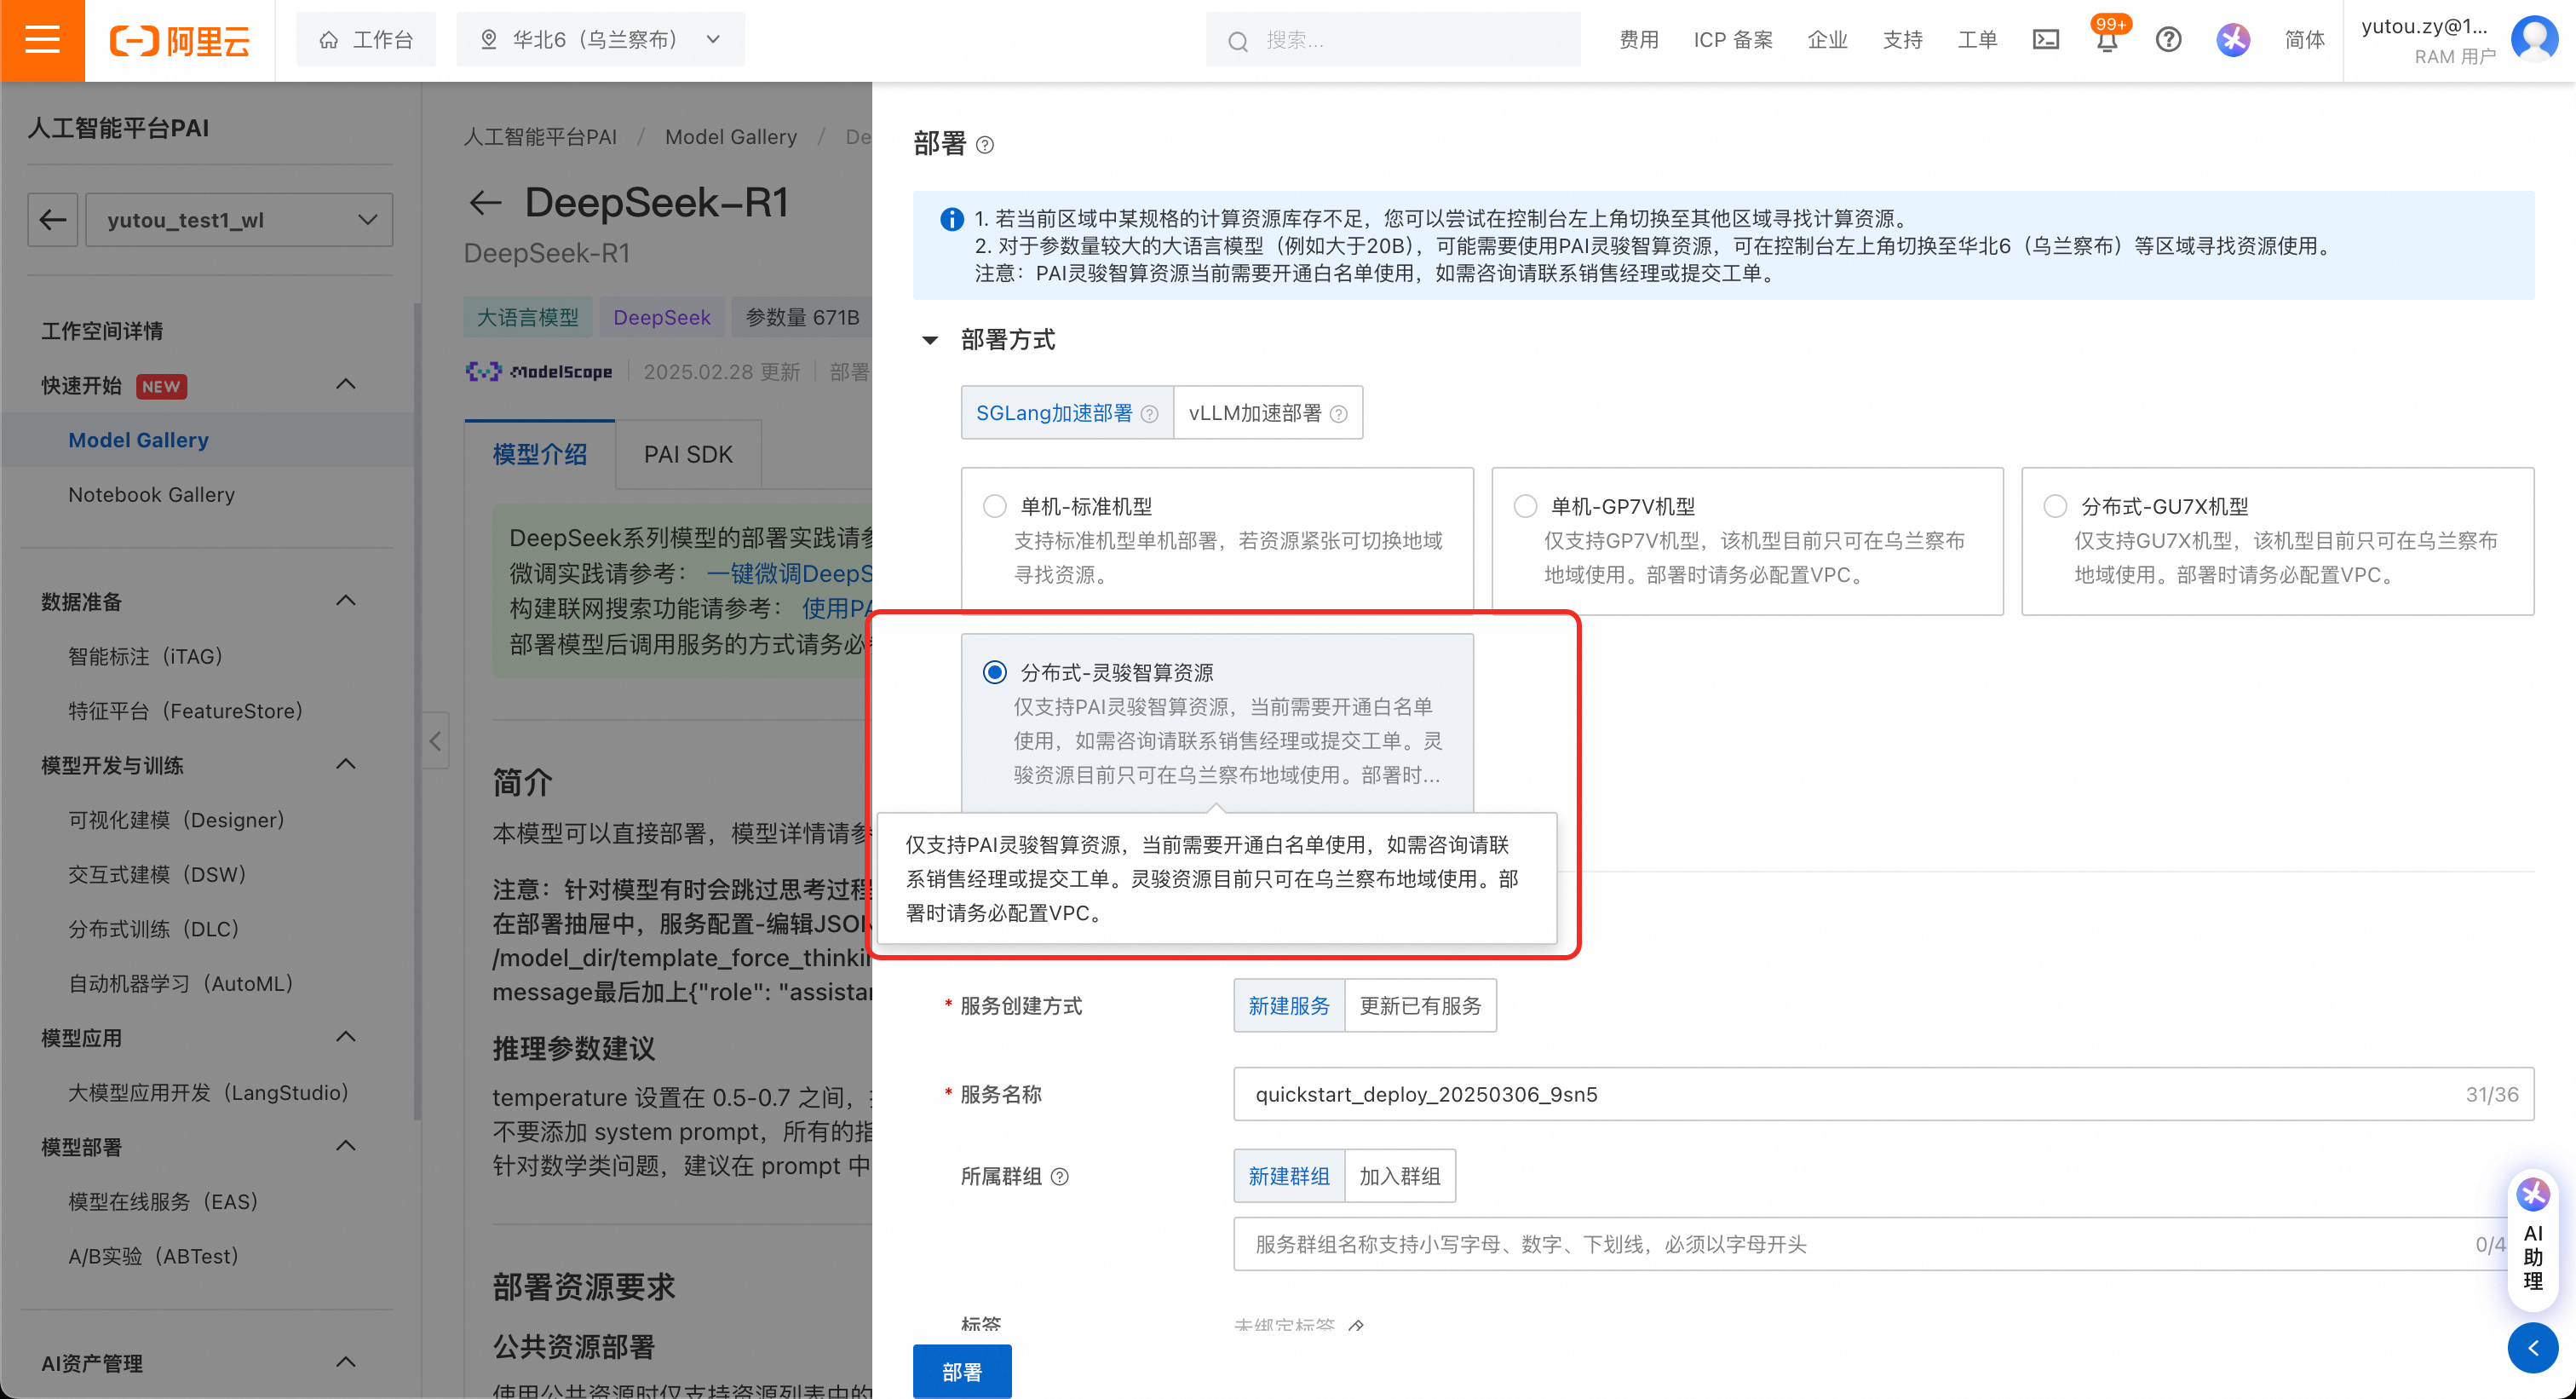Screen dimensions: 2576x1399
Task: Open the hamburger menu icon
Action: [x=42, y=40]
